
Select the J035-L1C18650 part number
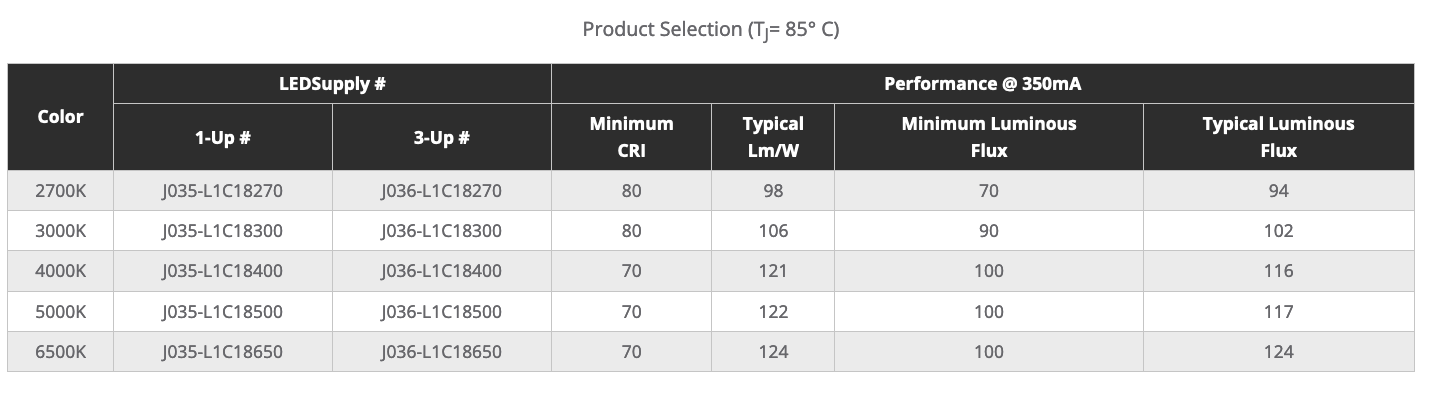pyautogui.click(x=222, y=352)
